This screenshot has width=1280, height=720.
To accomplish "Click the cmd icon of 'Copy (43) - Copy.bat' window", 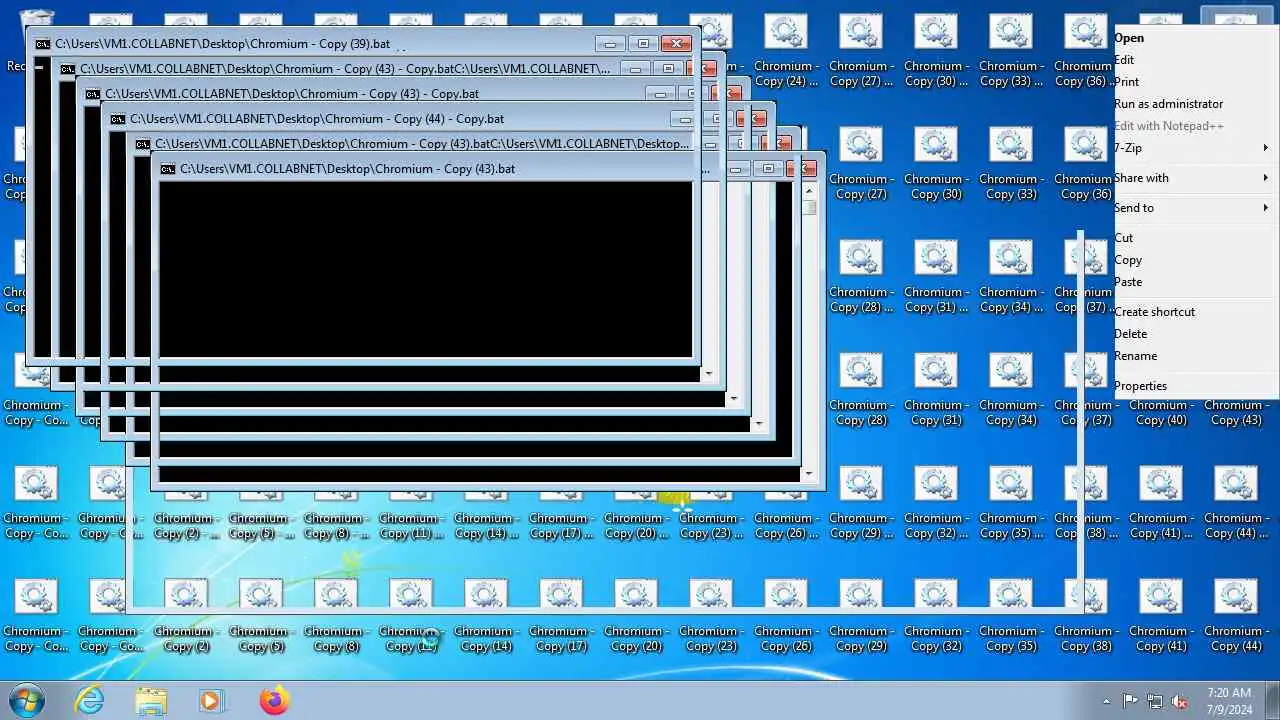I will click(x=93, y=94).
